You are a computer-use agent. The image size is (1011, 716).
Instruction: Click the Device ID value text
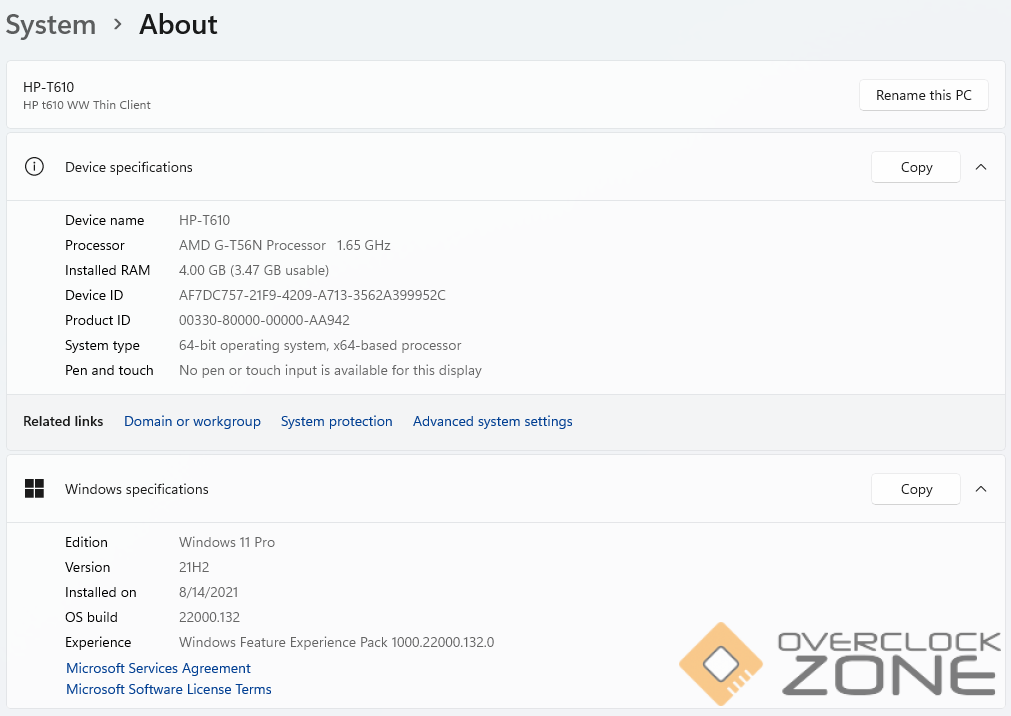[312, 295]
